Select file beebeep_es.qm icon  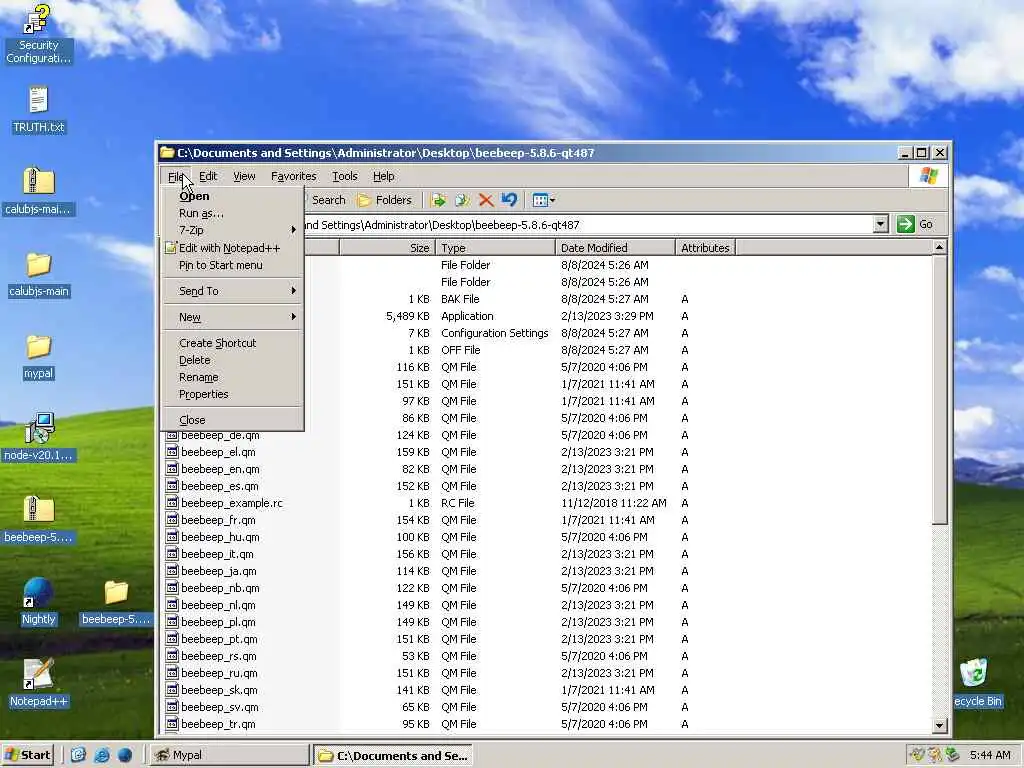tap(172, 486)
